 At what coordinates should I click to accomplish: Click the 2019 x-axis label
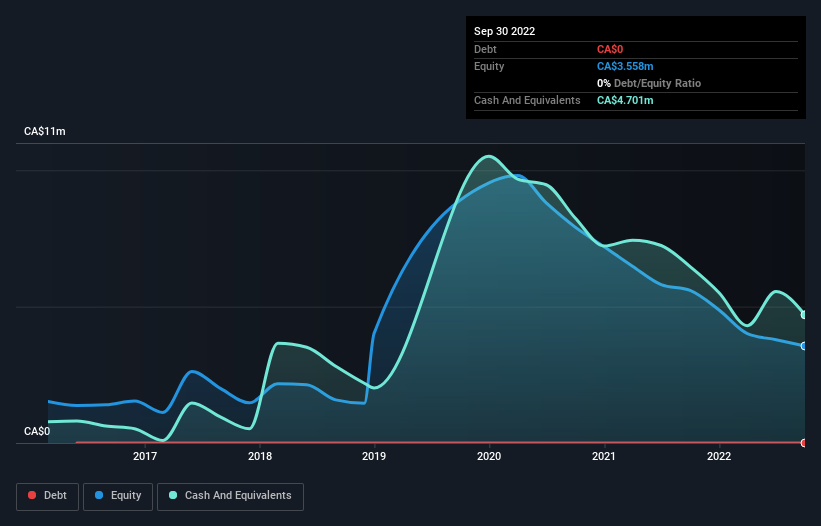coord(374,456)
